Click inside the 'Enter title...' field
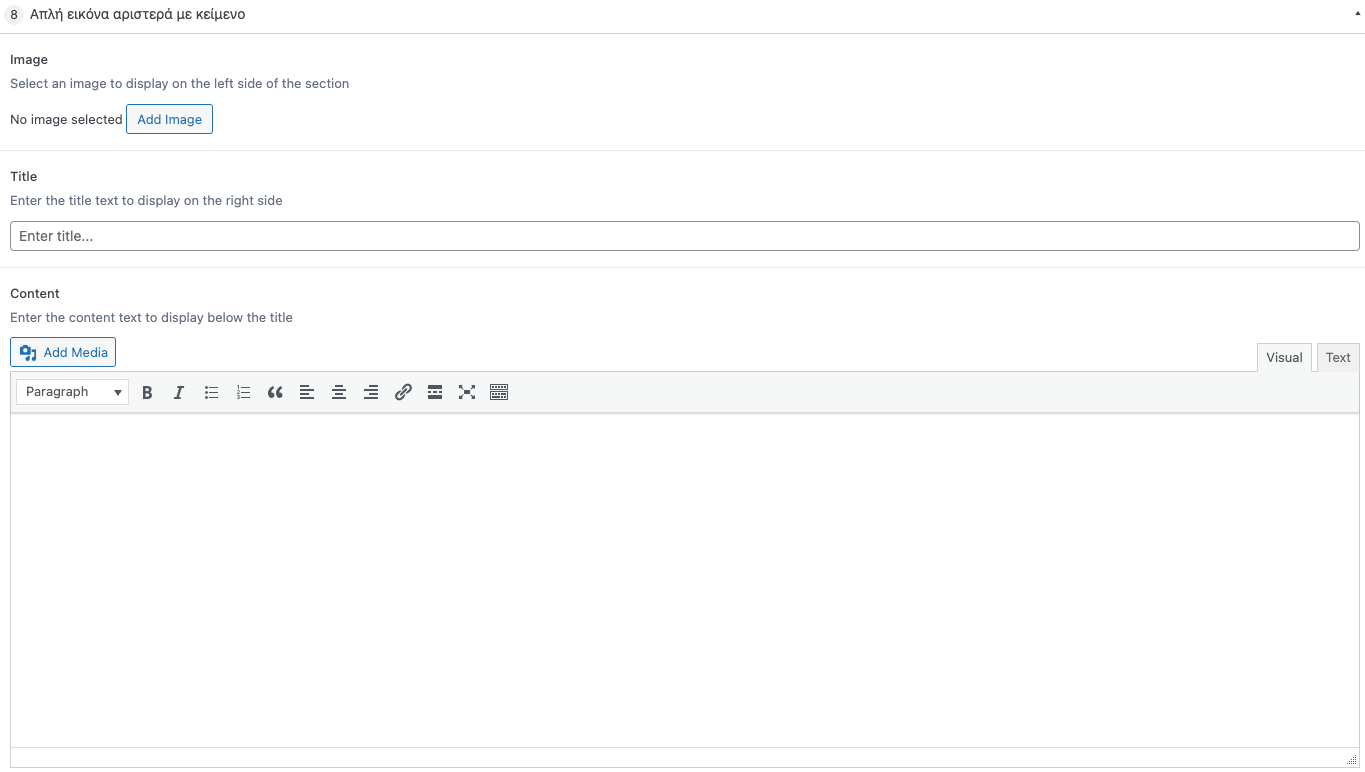The image size is (1365, 772). coord(682,236)
